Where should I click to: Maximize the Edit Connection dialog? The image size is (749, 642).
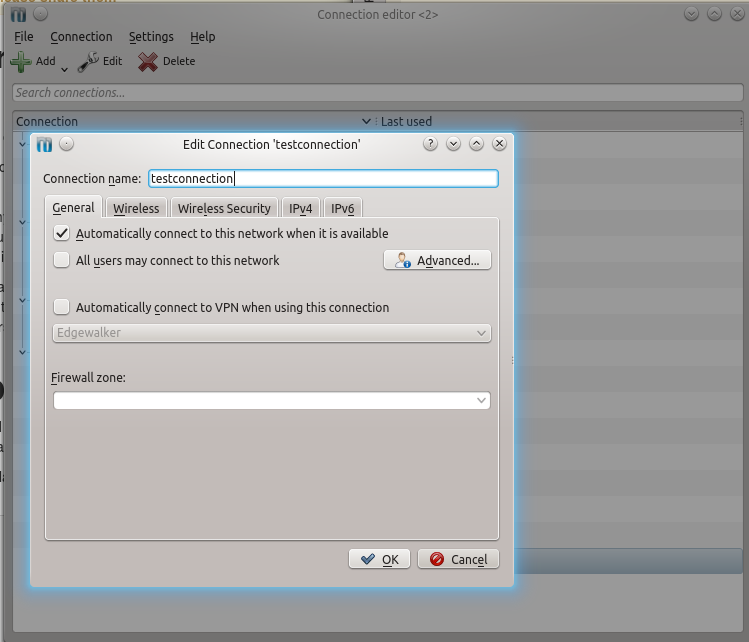click(476, 144)
